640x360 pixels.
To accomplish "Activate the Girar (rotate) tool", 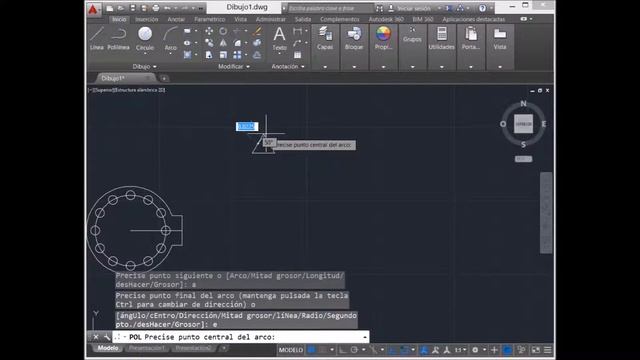I will (223, 31).
